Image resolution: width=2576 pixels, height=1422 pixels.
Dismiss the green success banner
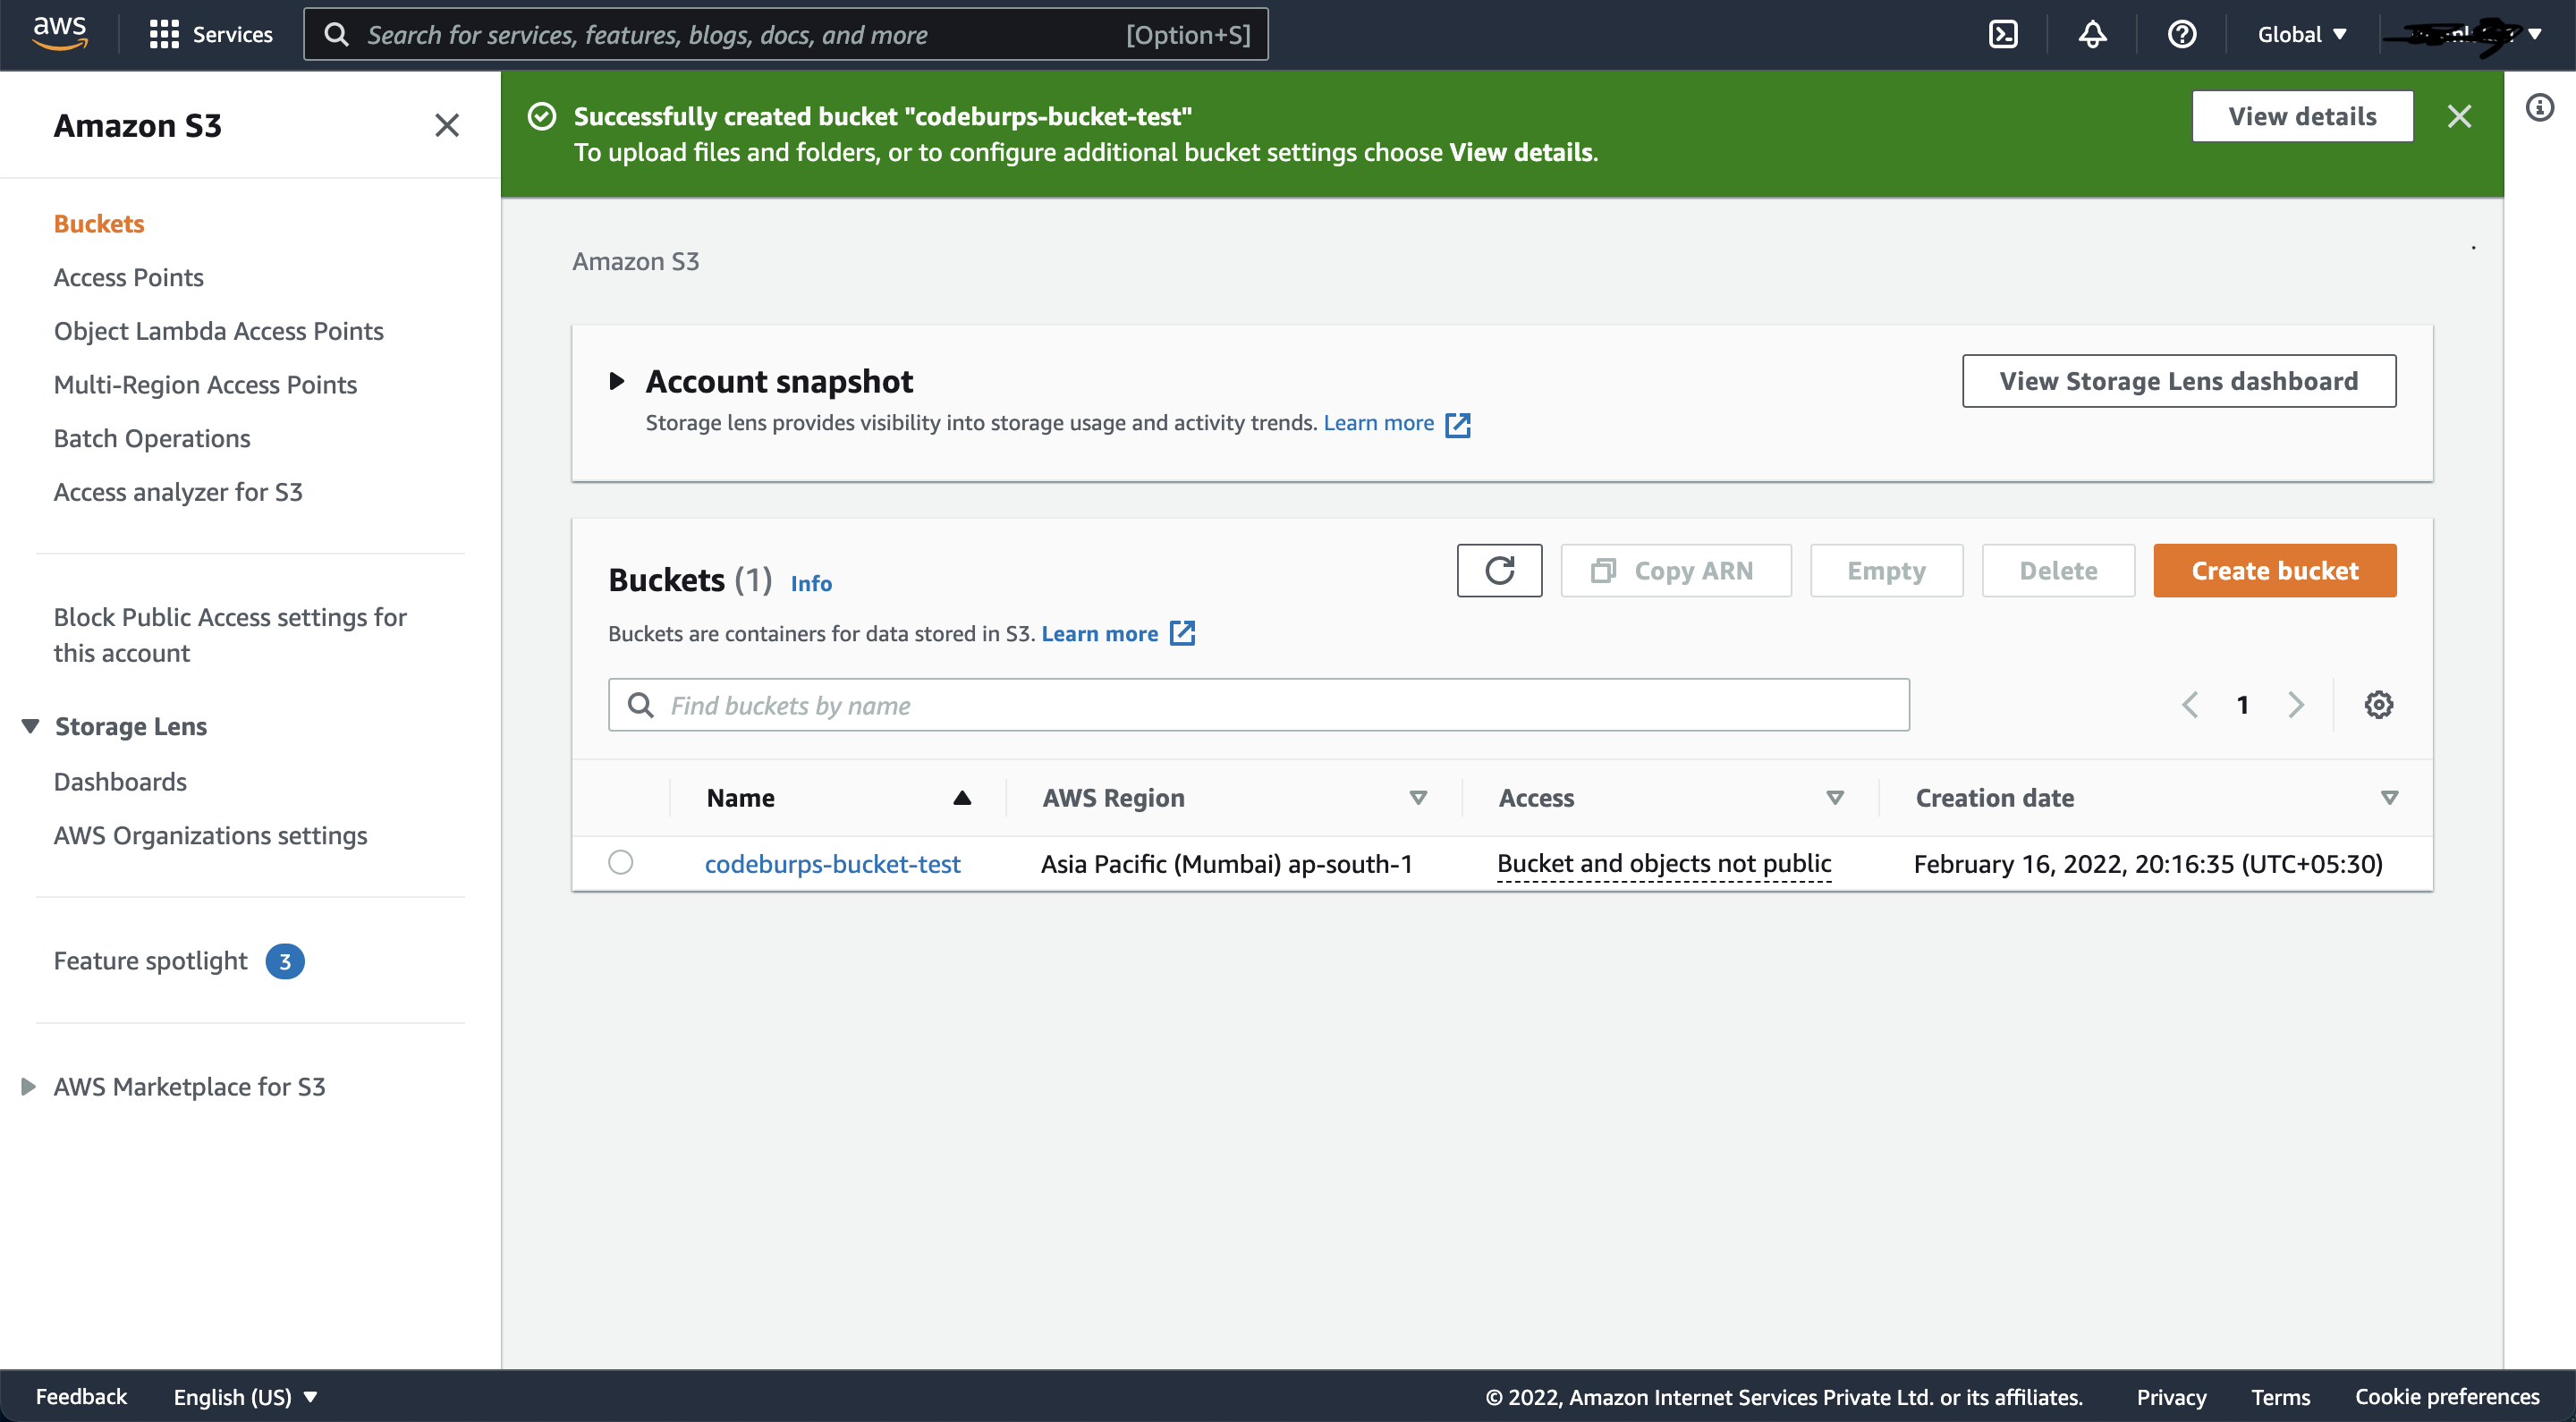(2459, 117)
